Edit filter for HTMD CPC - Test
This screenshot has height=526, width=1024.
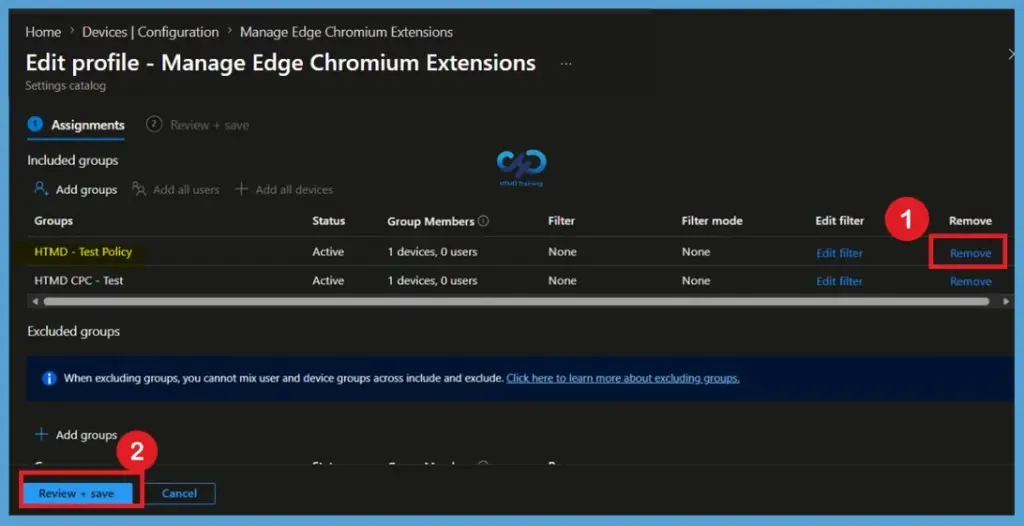tap(839, 281)
